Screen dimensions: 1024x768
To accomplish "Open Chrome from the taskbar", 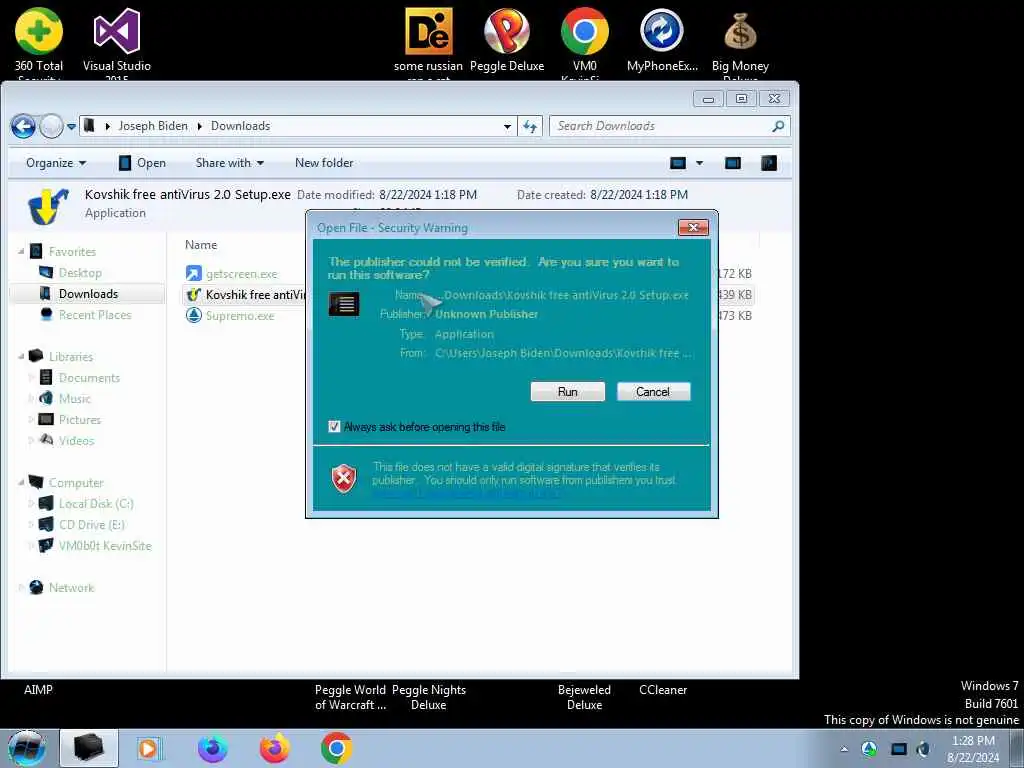I will point(336,748).
